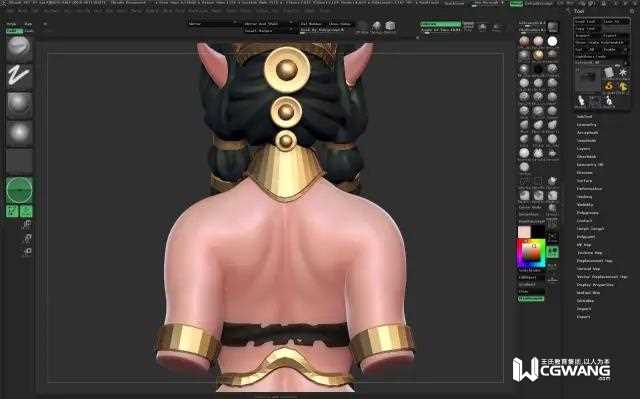The image size is (640, 399).
Task: Open the Display Properties subpalette
Action: [595, 285]
